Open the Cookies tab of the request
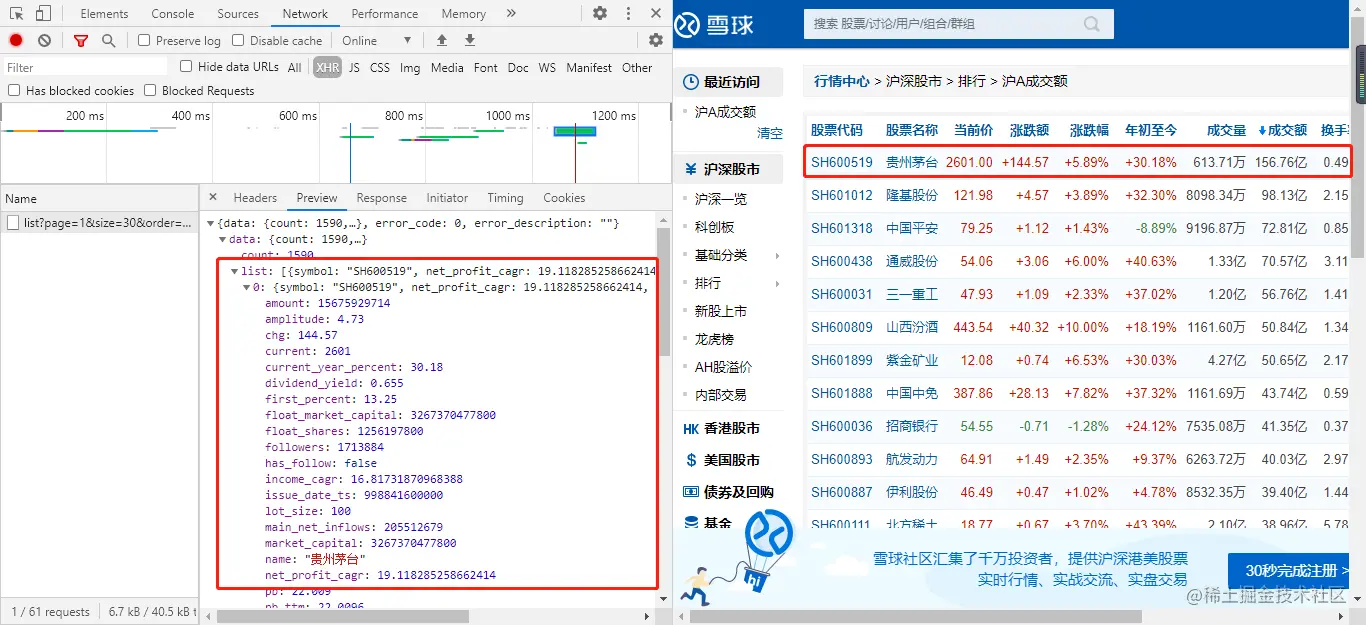The image size is (1366, 625). click(564, 198)
